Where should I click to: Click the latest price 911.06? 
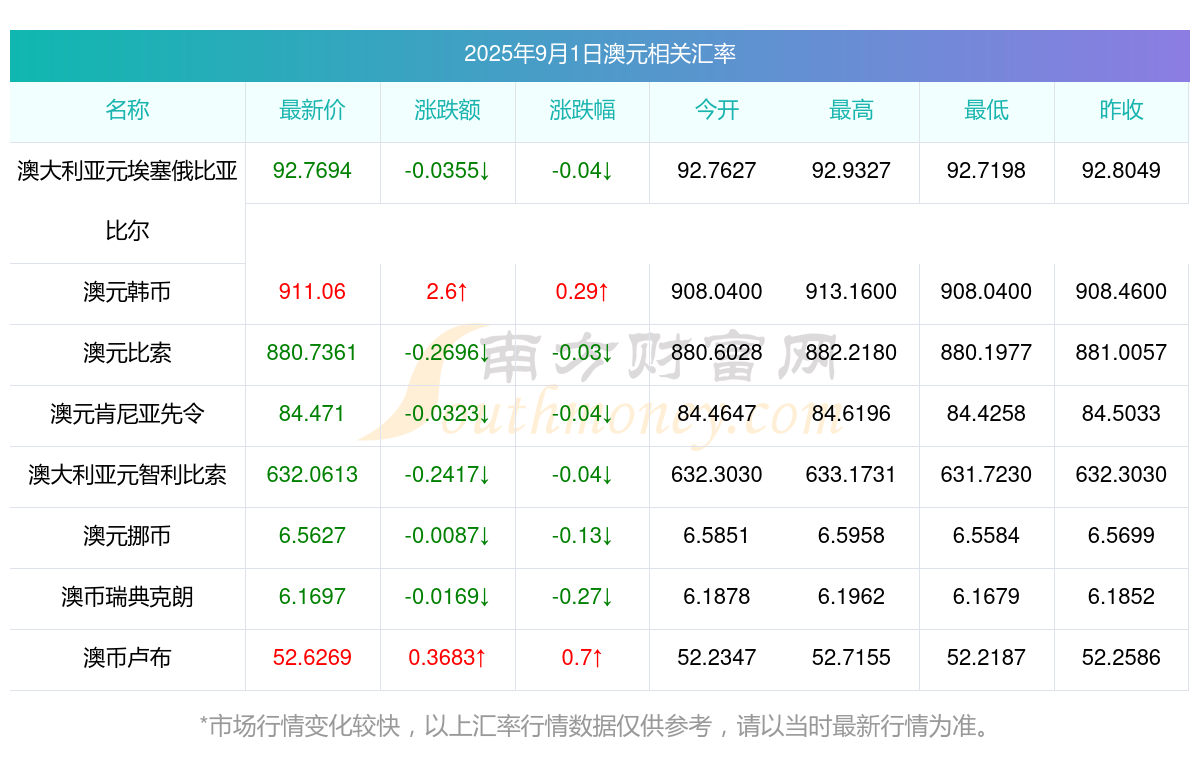pyautogui.click(x=312, y=292)
